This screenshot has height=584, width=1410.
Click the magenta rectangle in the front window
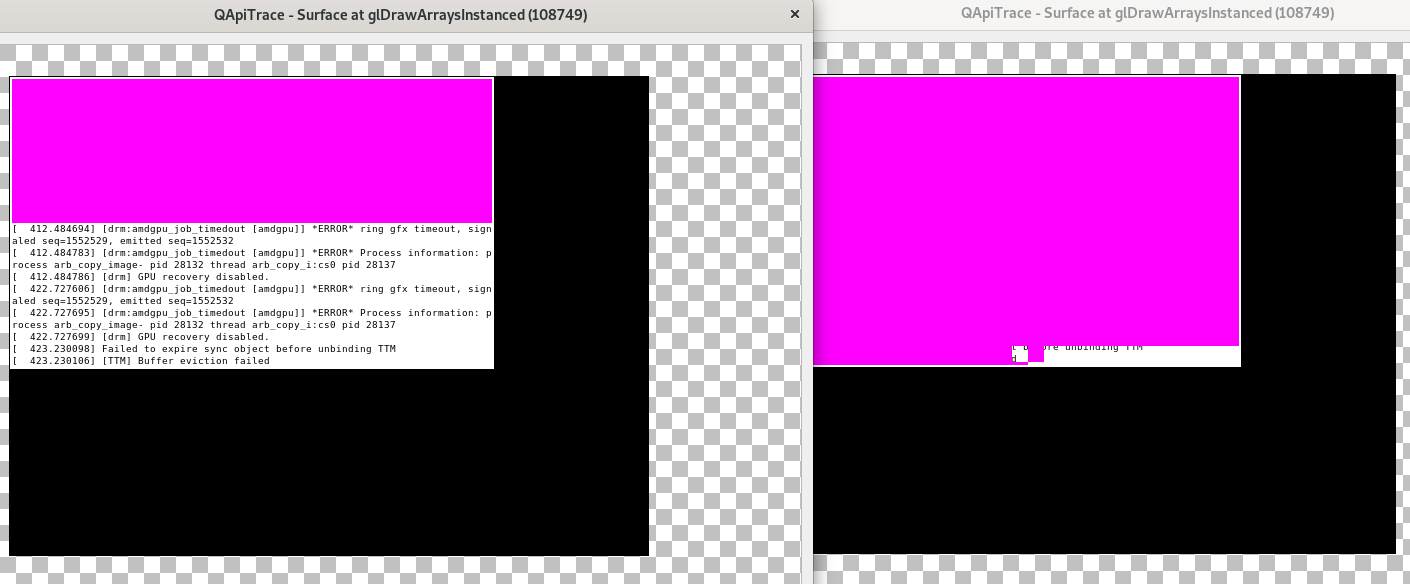click(251, 150)
